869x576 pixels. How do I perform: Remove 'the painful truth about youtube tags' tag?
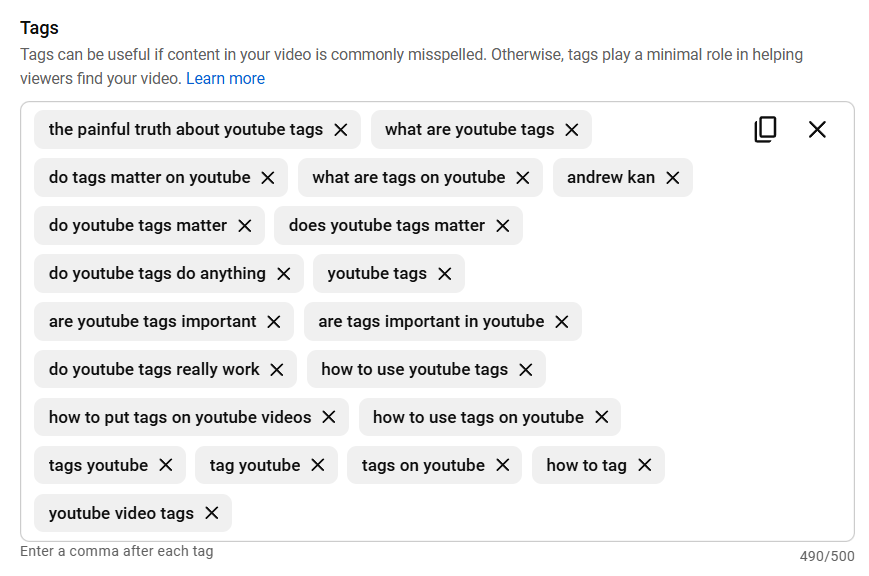pos(340,130)
